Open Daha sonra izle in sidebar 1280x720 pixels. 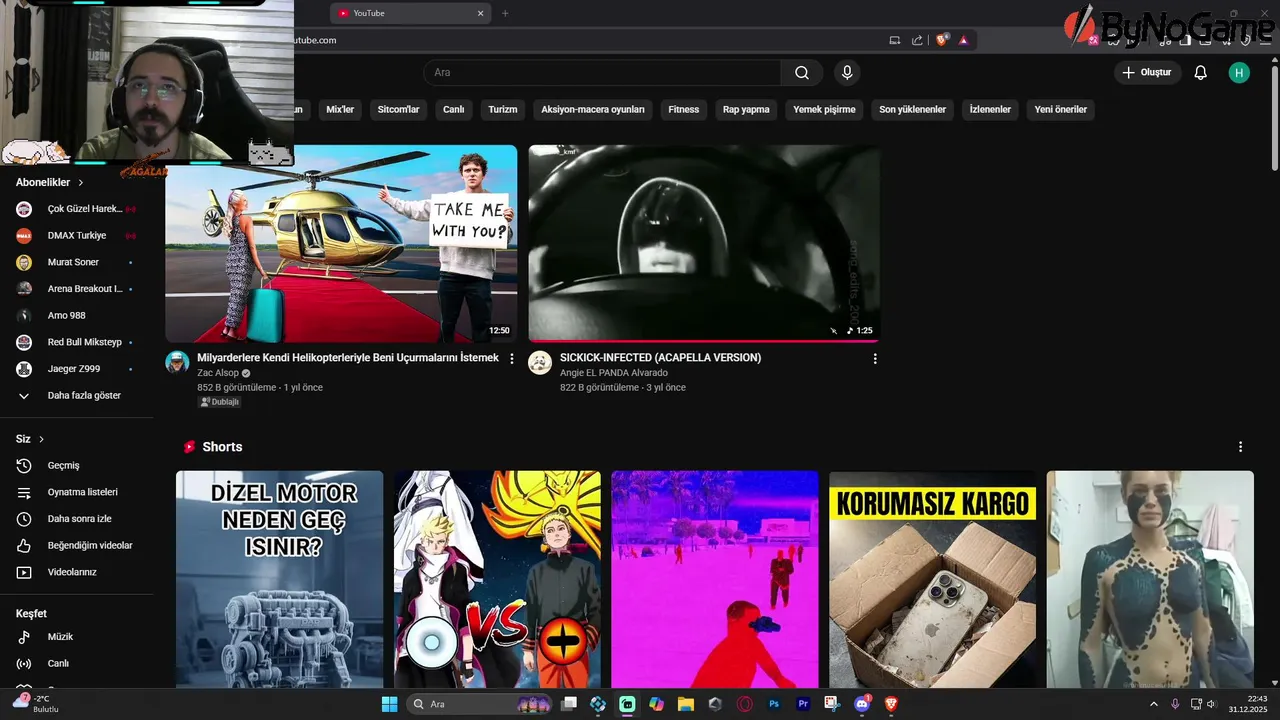[77, 519]
